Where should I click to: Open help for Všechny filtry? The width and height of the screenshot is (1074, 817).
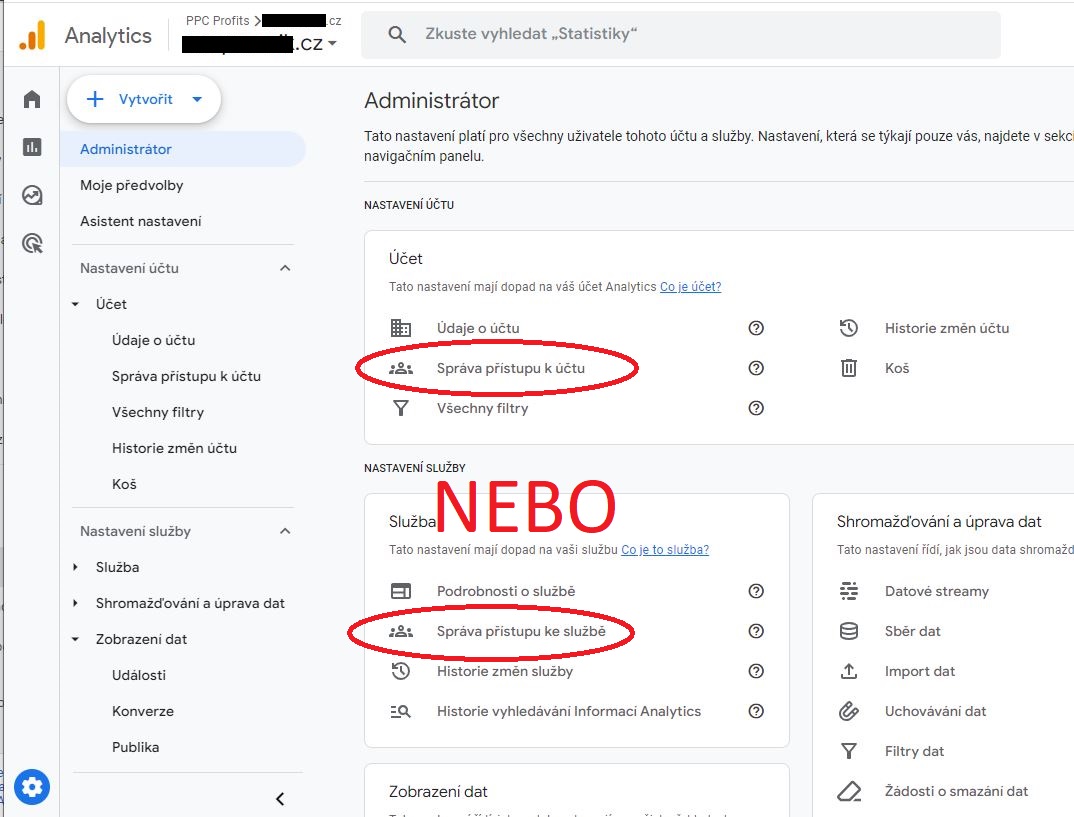click(x=756, y=408)
